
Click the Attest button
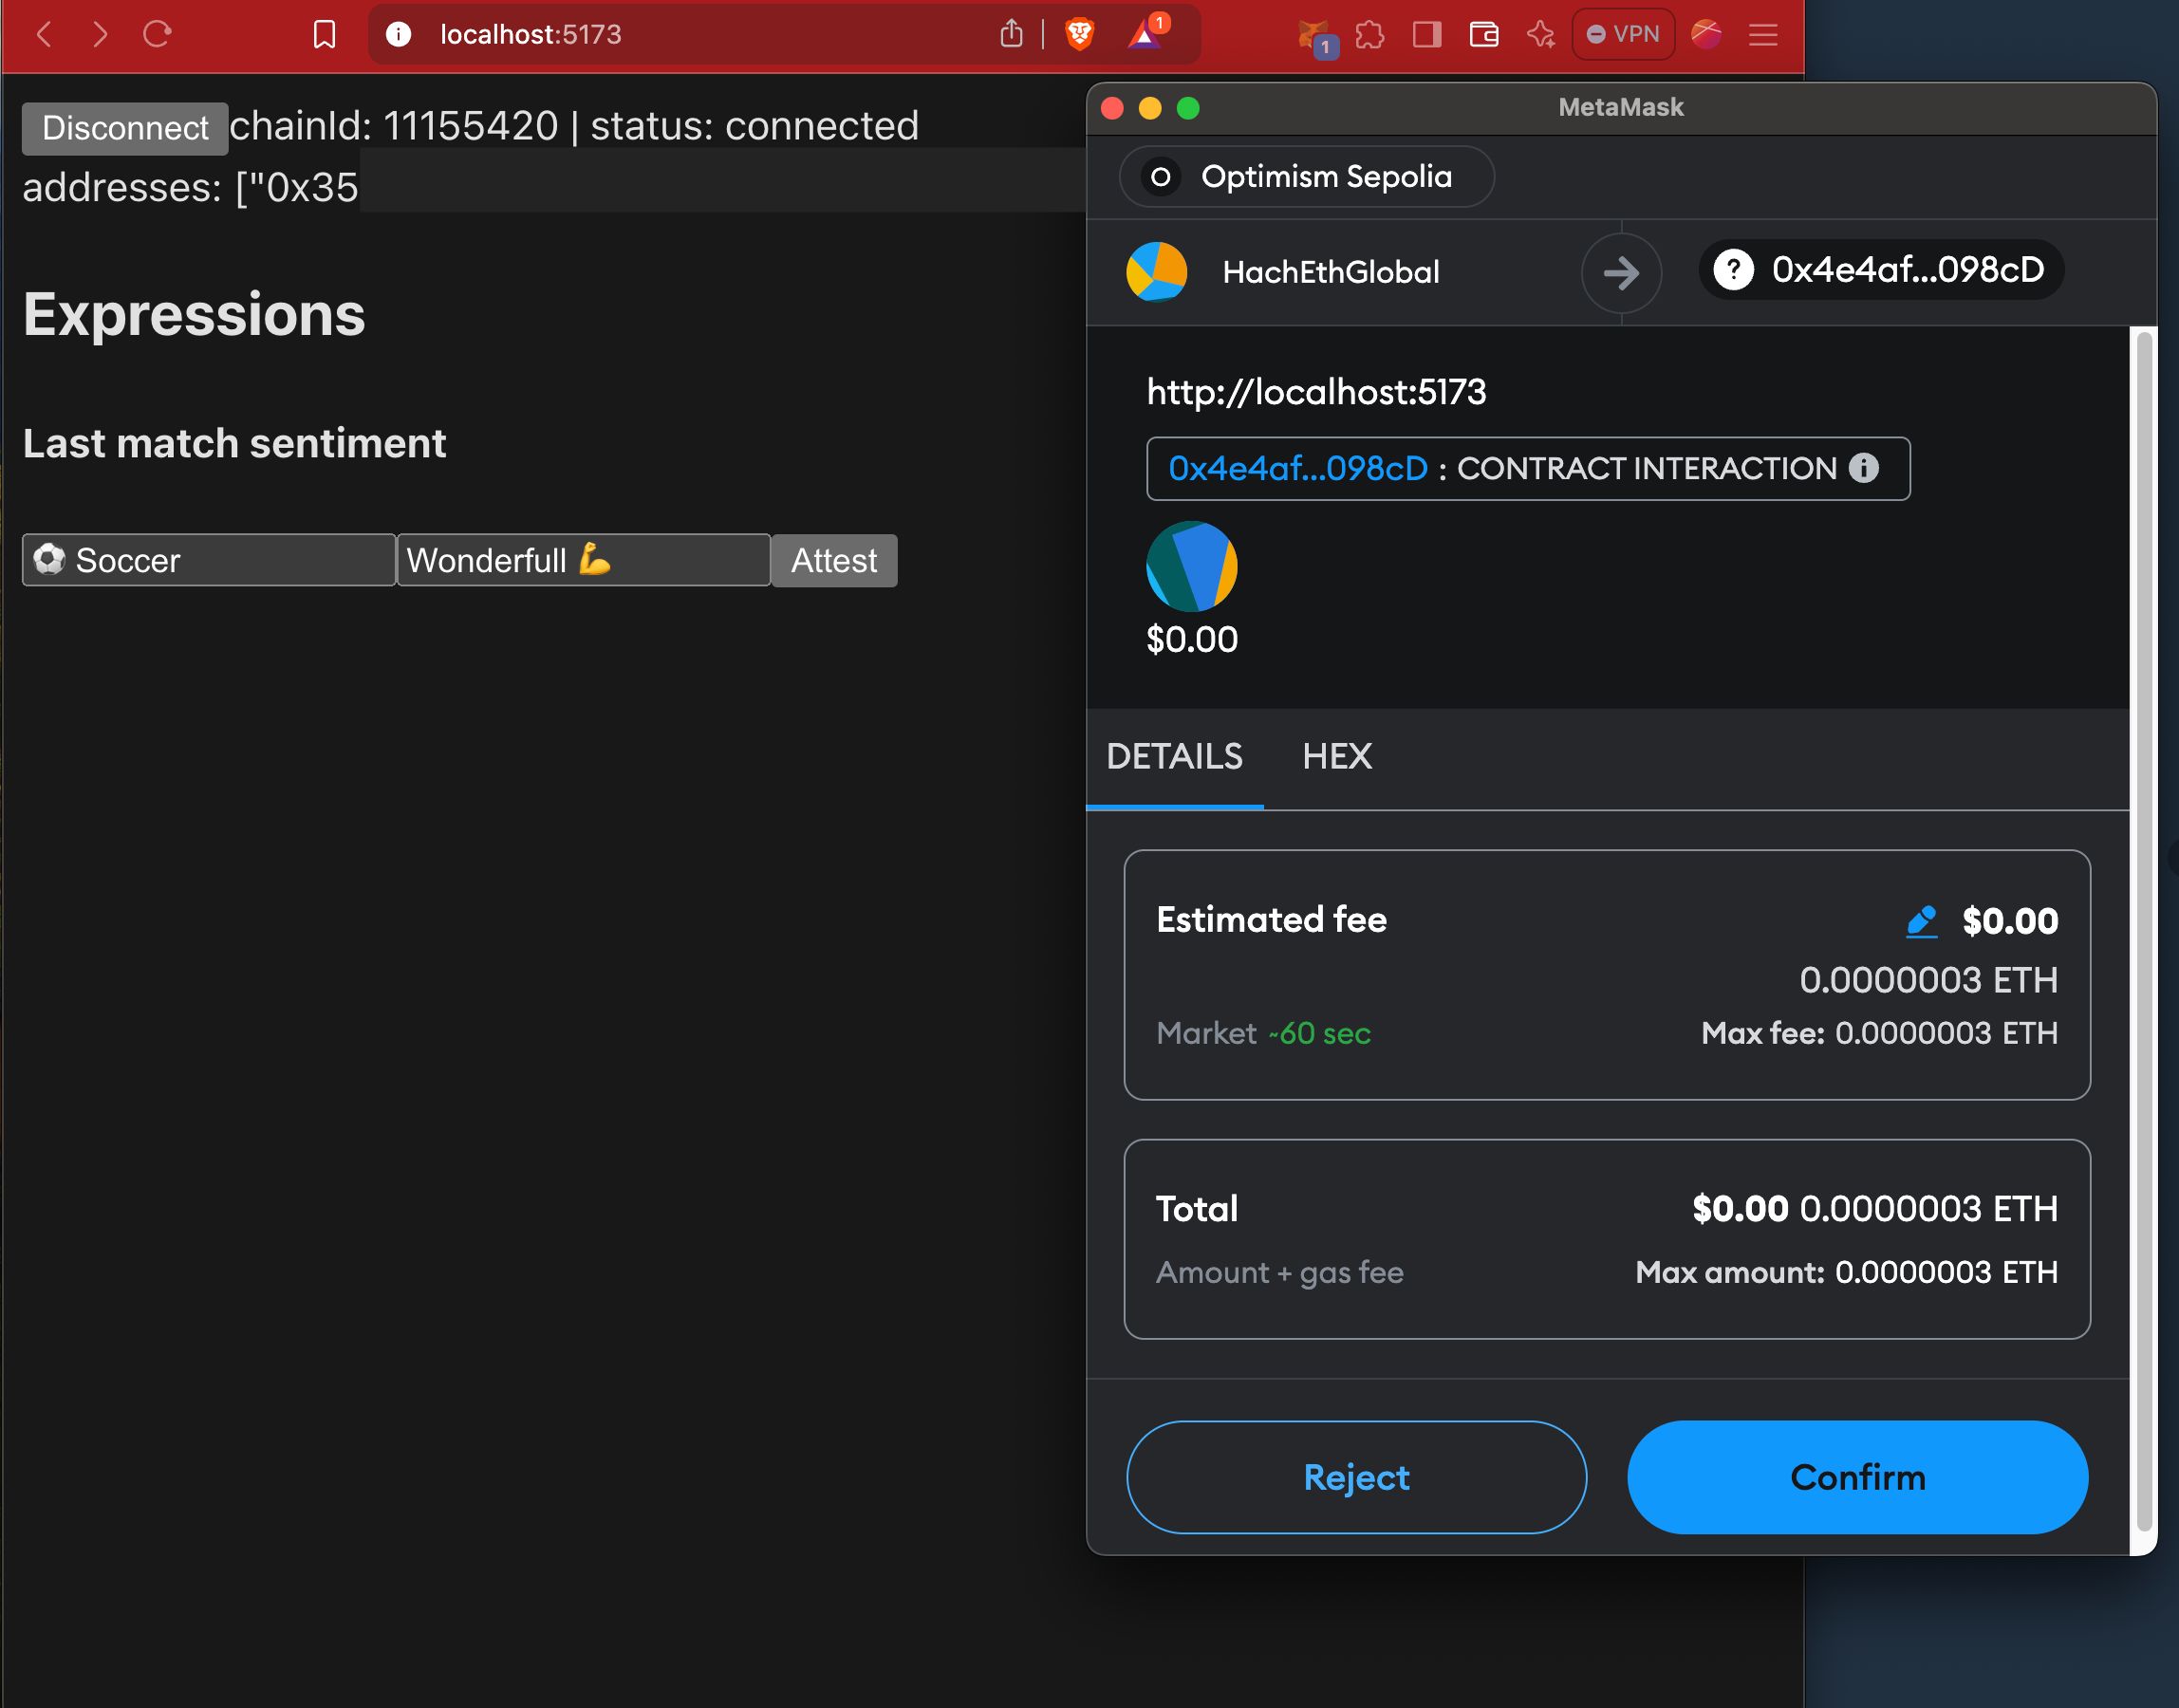[834, 560]
